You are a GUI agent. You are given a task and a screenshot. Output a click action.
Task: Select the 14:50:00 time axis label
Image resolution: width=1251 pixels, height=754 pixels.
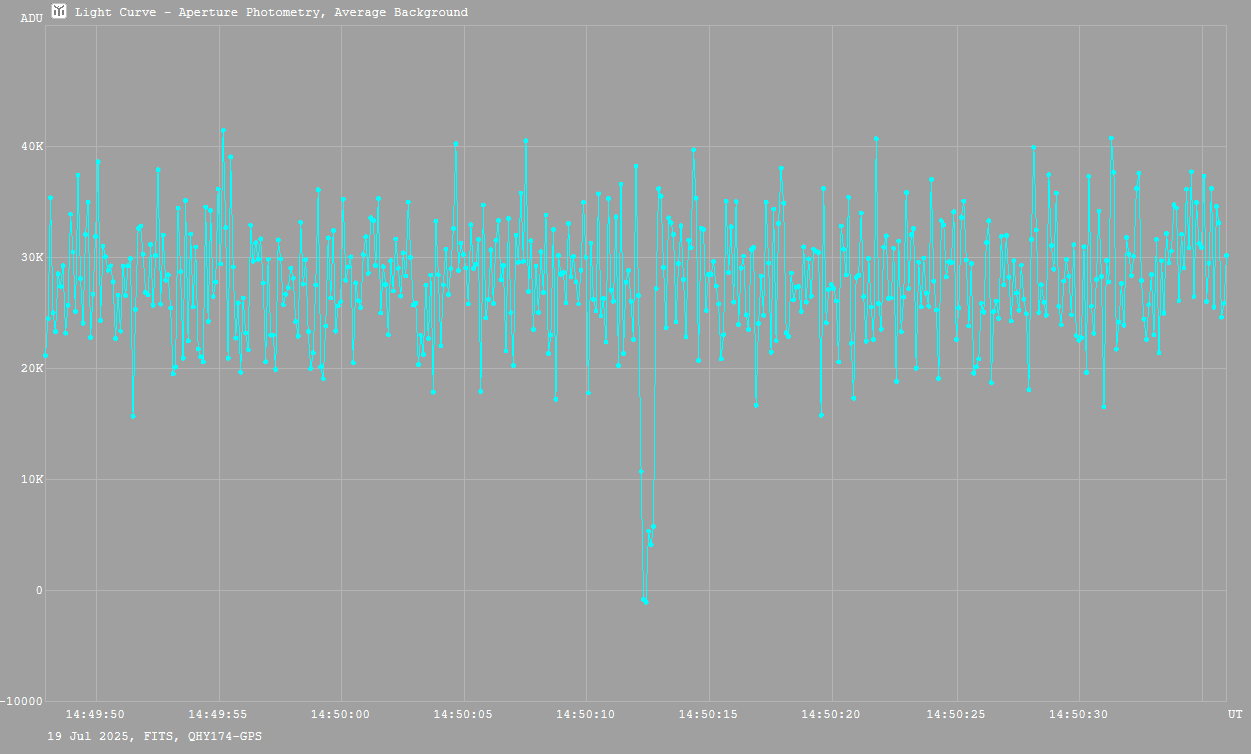point(340,714)
